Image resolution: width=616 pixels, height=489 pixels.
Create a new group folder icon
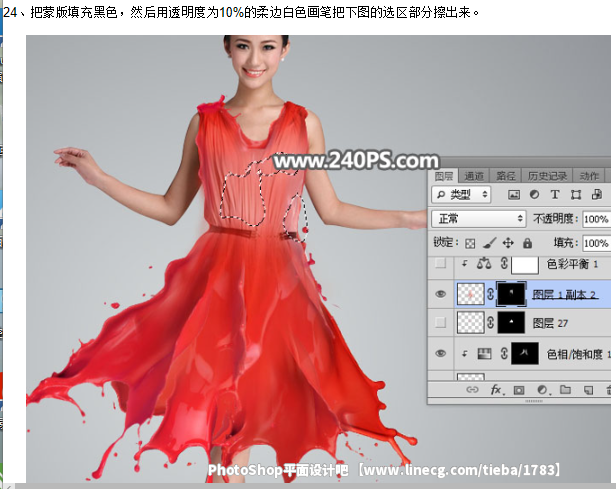tap(565, 390)
